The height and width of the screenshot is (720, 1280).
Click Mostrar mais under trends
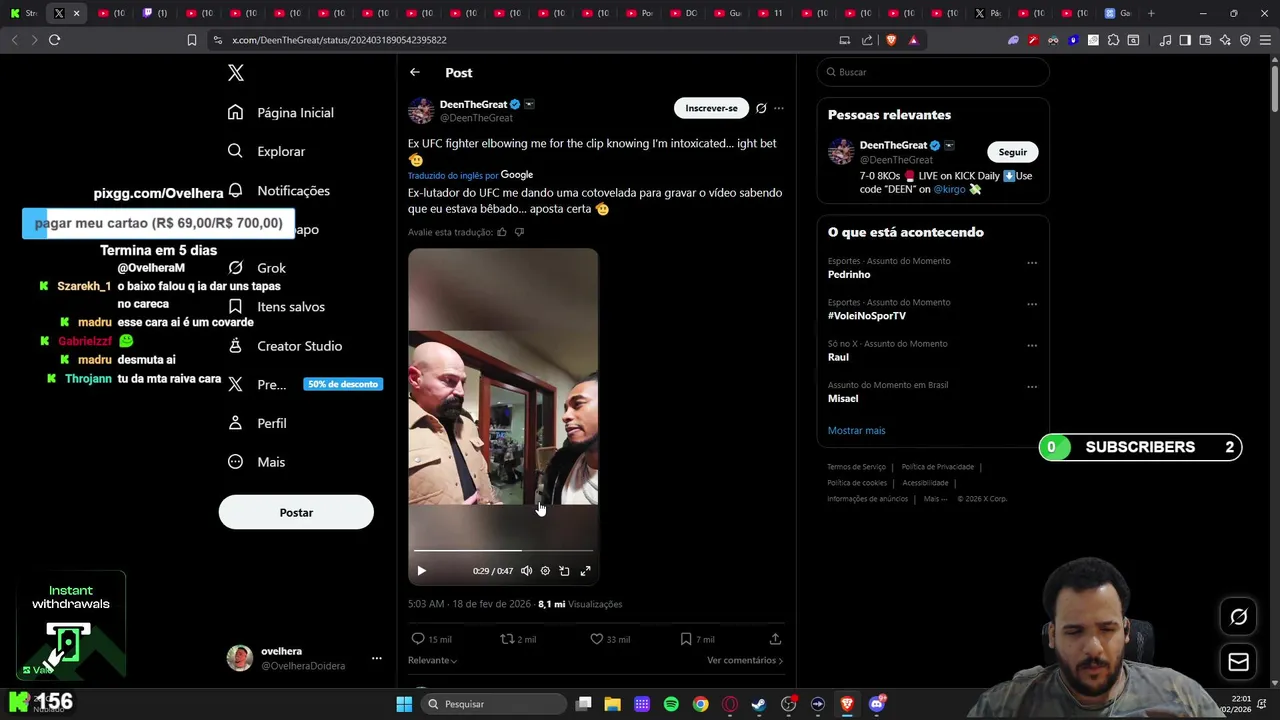coord(856,431)
